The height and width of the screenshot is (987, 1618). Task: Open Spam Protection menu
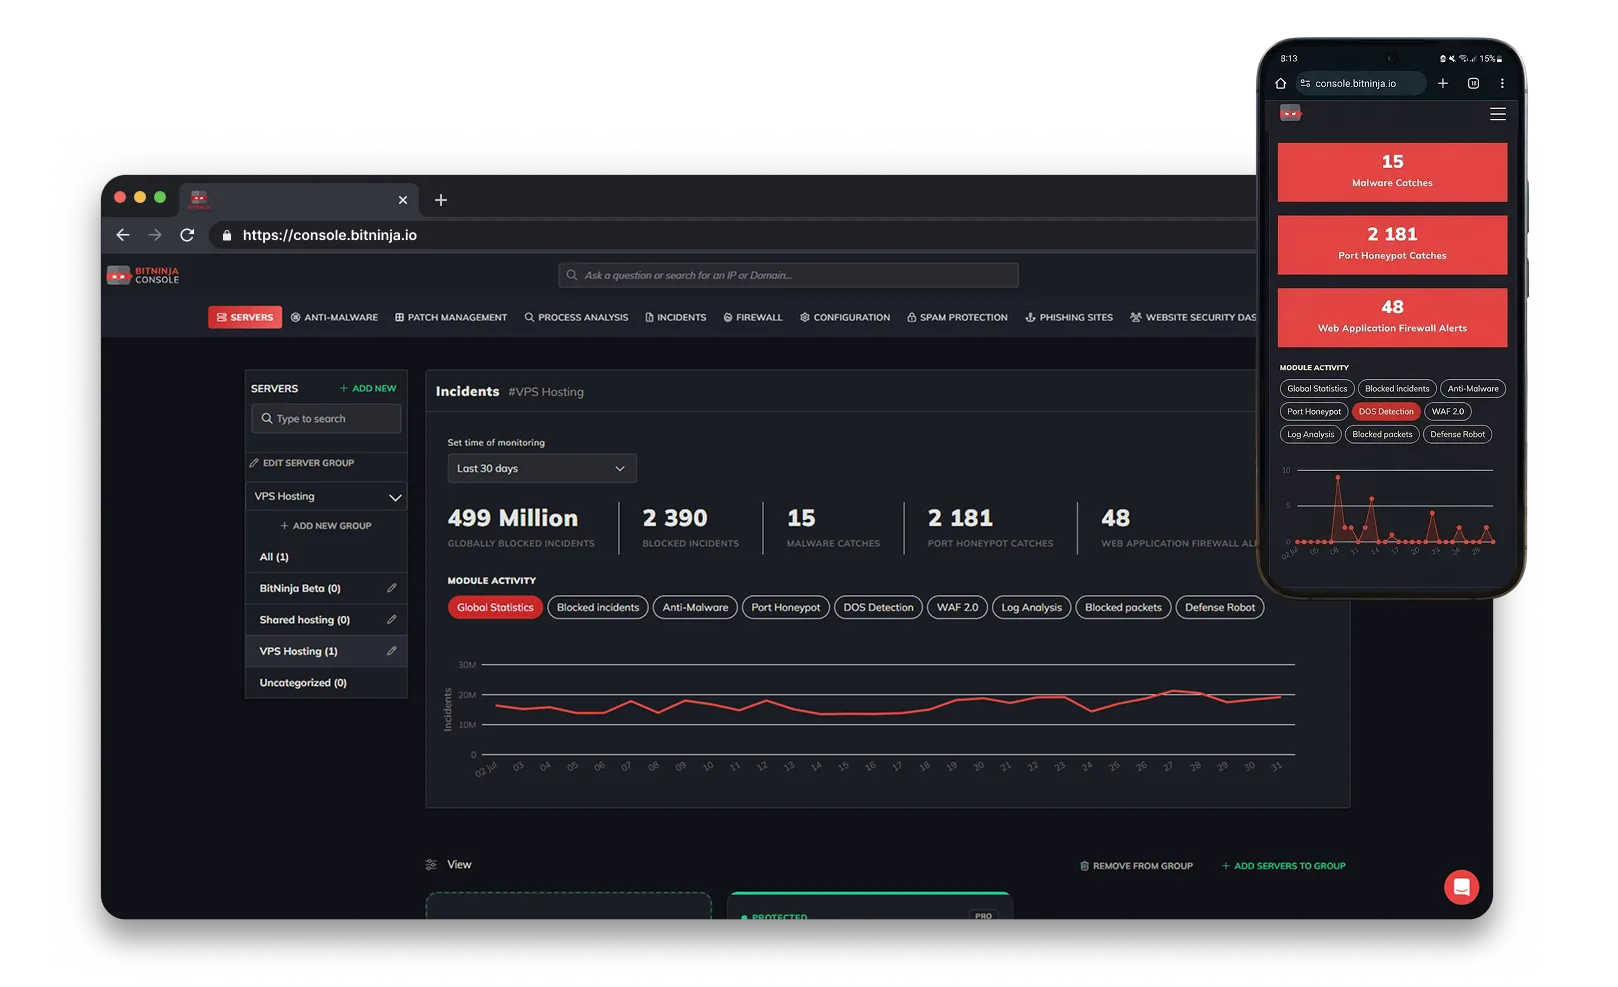pyautogui.click(x=957, y=317)
